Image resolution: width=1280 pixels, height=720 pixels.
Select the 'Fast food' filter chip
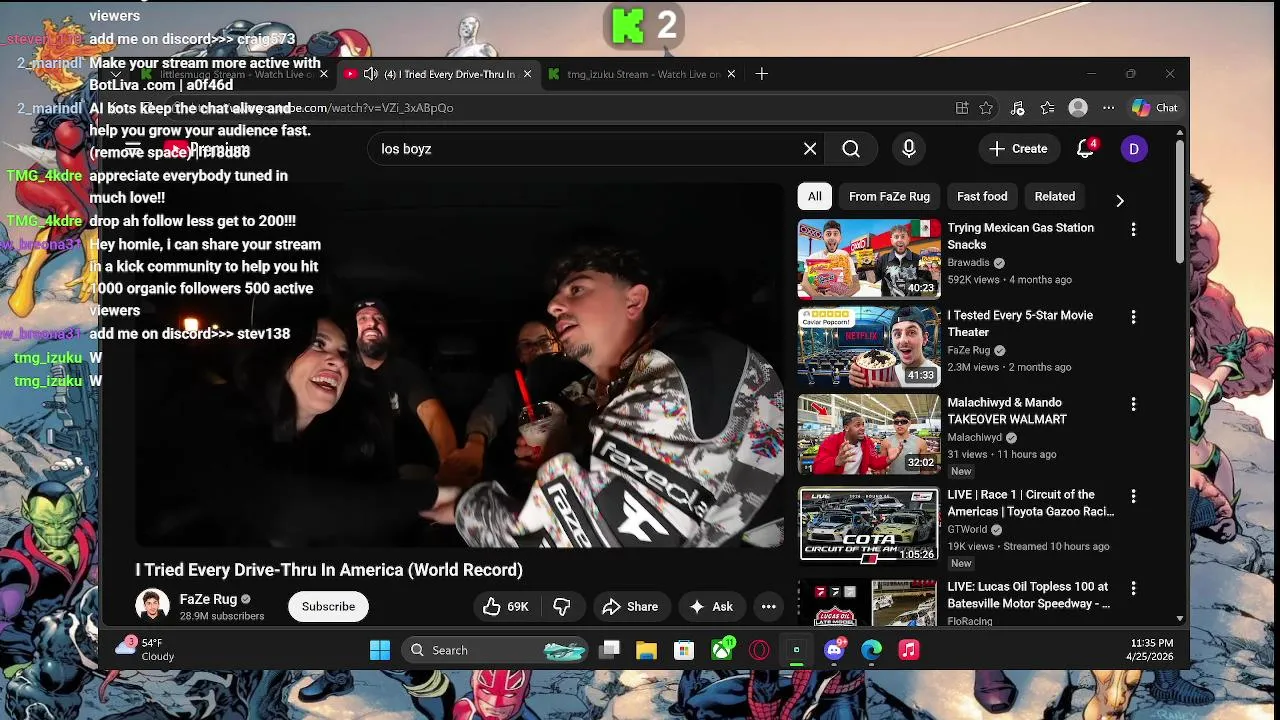(982, 196)
